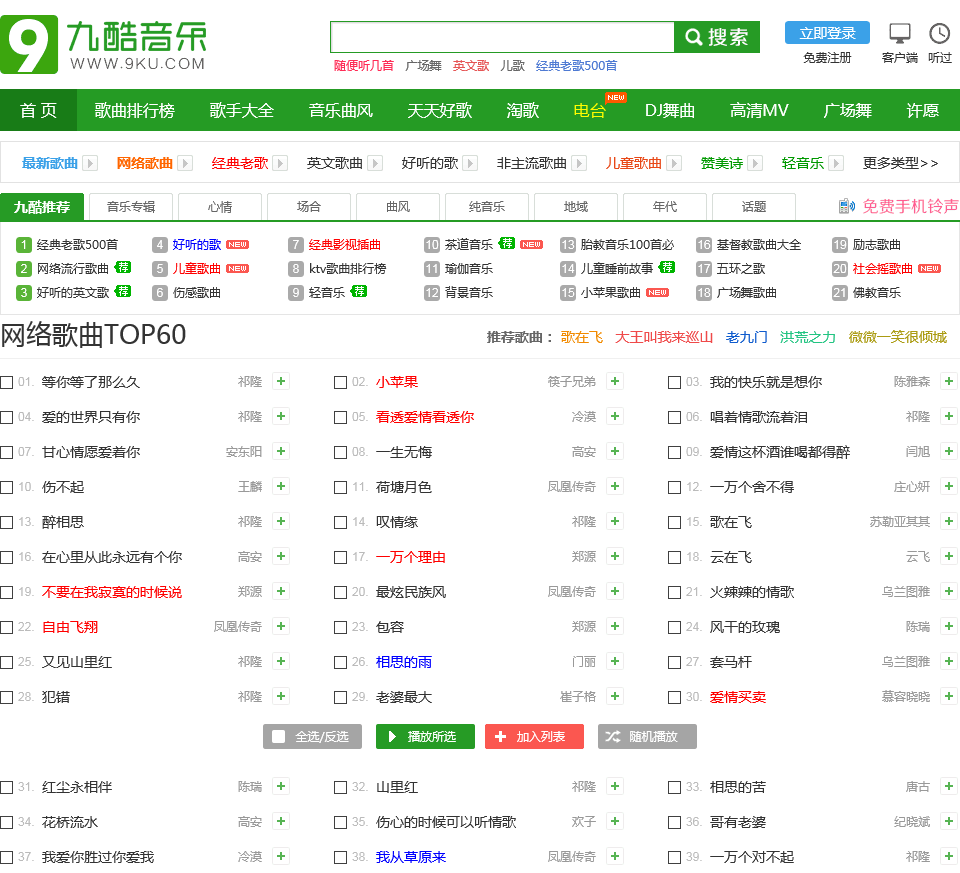The height and width of the screenshot is (873, 960).
Task: Open the listening history (听过) clock icon
Action: [939, 34]
